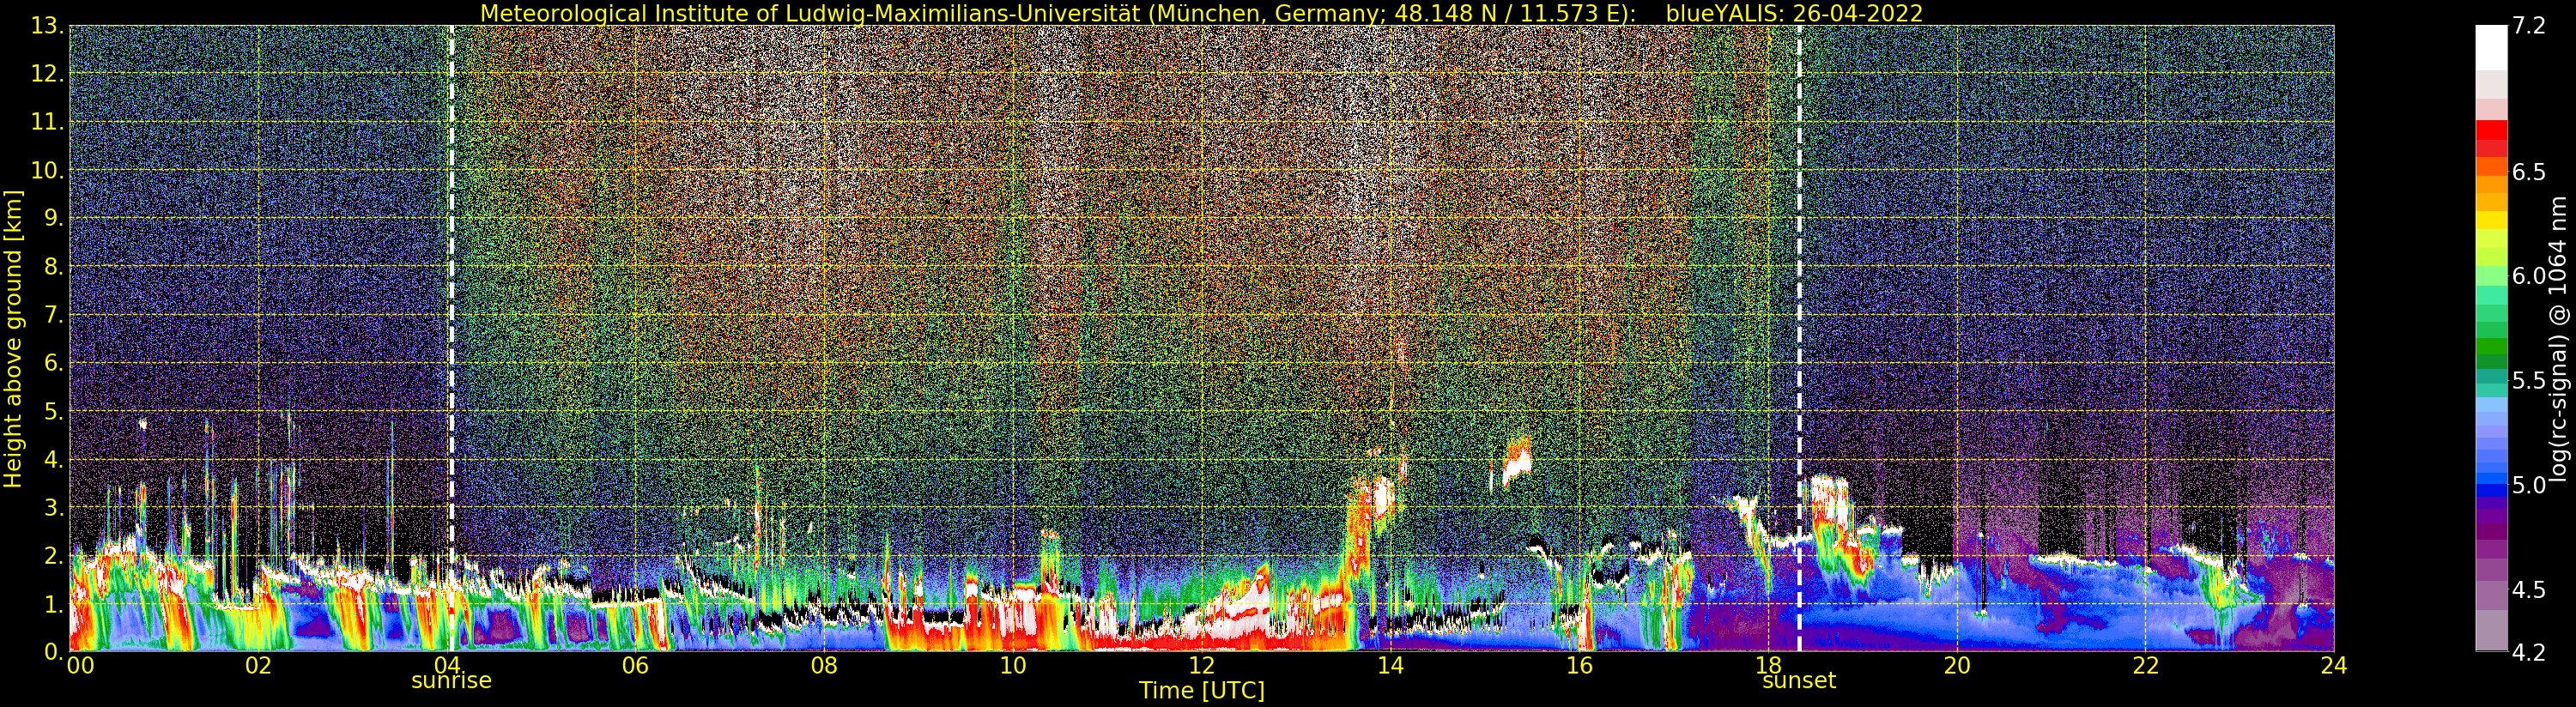2576x707 pixels.
Task: Click the height axis tick label 9
Action: coord(54,218)
